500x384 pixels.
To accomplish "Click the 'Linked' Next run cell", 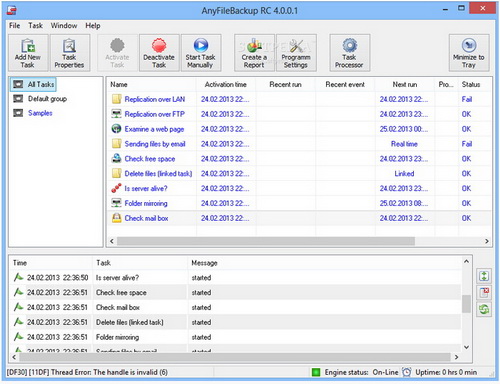I will click(404, 173).
